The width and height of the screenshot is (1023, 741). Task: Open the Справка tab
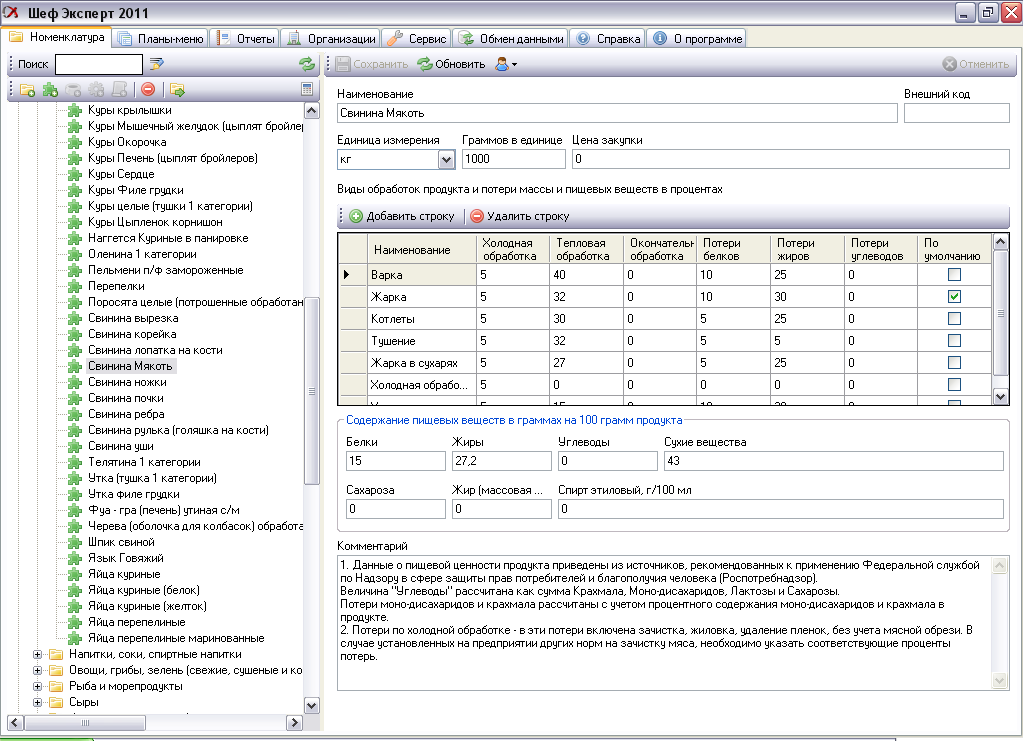coord(608,38)
